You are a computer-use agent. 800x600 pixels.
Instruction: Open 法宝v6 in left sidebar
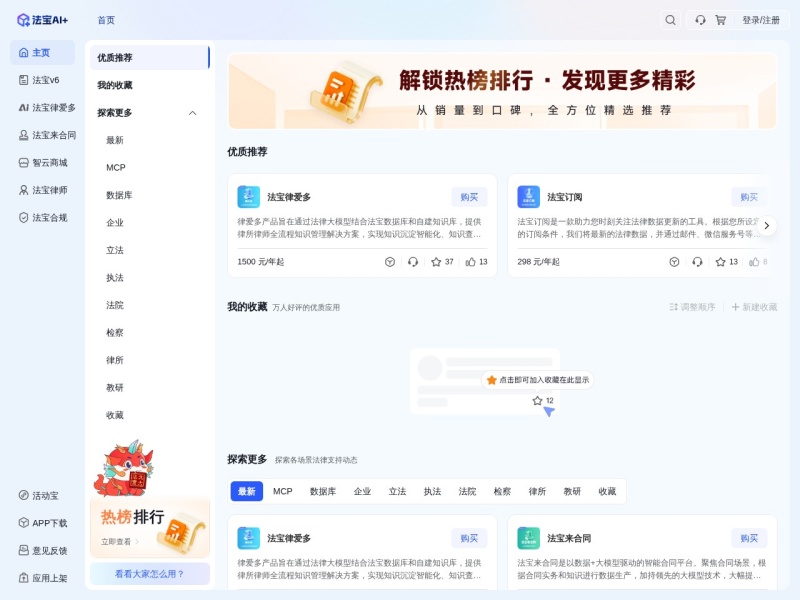coord(42,80)
